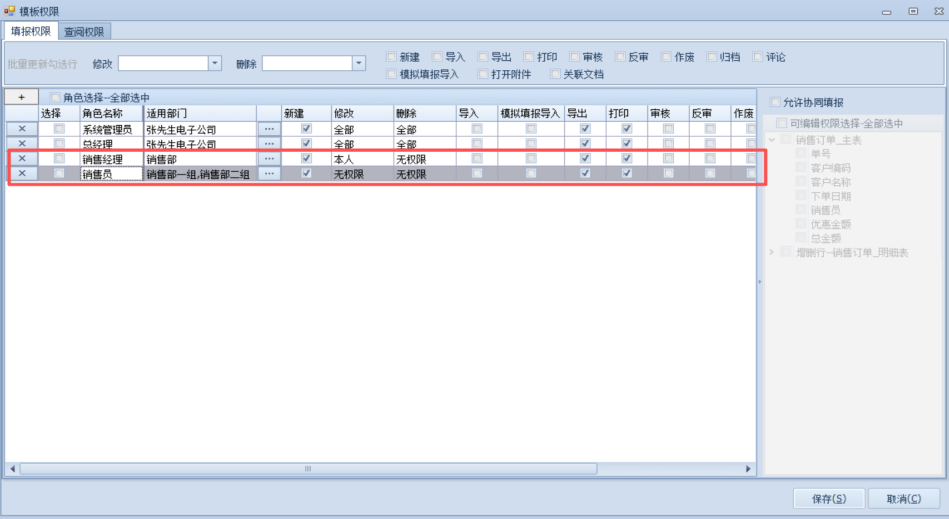
Task: Click the plus button to add role row
Action: [x=21, y=98]
